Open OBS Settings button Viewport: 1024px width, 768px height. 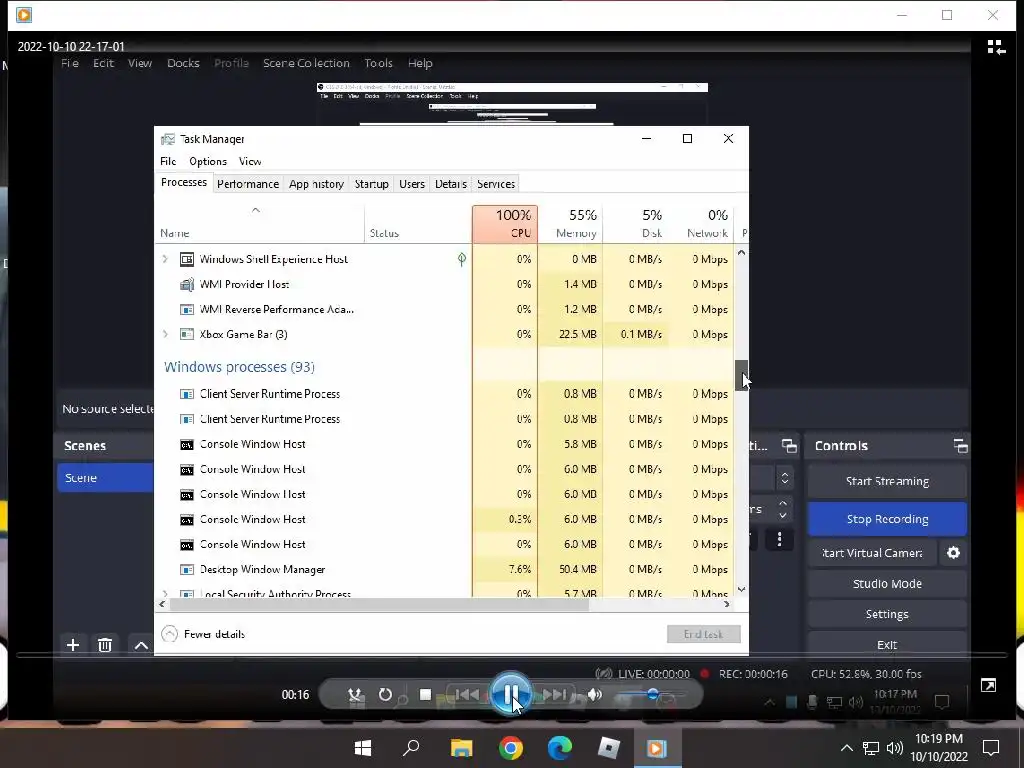tap(887, 614)
